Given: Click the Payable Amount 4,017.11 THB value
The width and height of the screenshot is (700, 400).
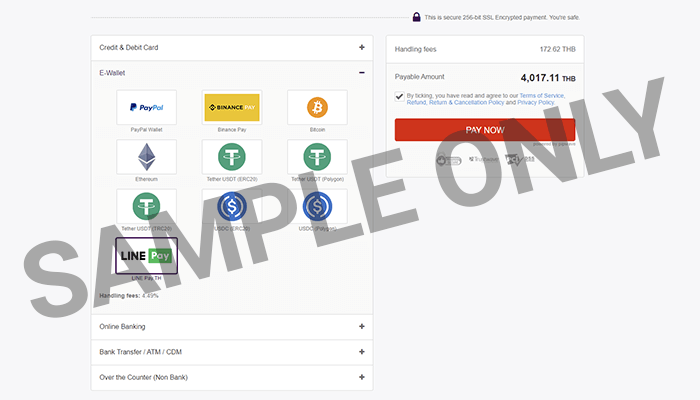Looking at the screenshot, I should point(548,78).
